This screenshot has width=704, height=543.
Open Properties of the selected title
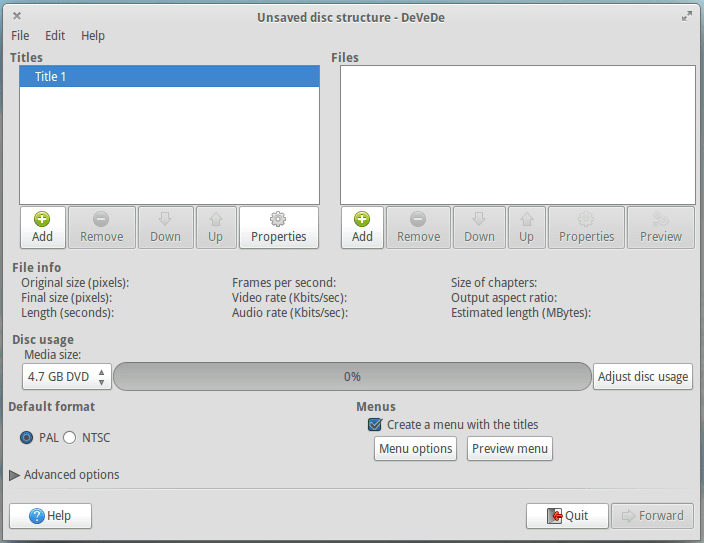tap(279, 227)
